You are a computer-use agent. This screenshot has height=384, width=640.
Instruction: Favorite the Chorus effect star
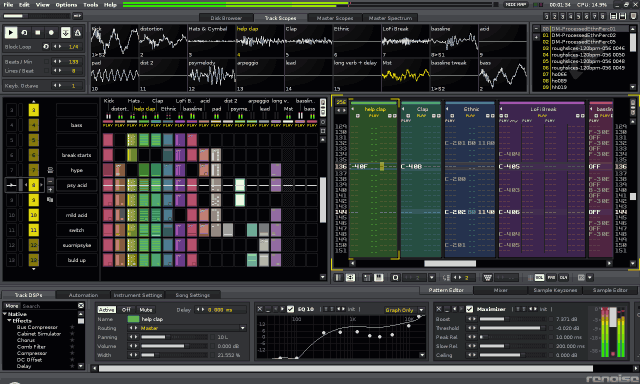72,340
